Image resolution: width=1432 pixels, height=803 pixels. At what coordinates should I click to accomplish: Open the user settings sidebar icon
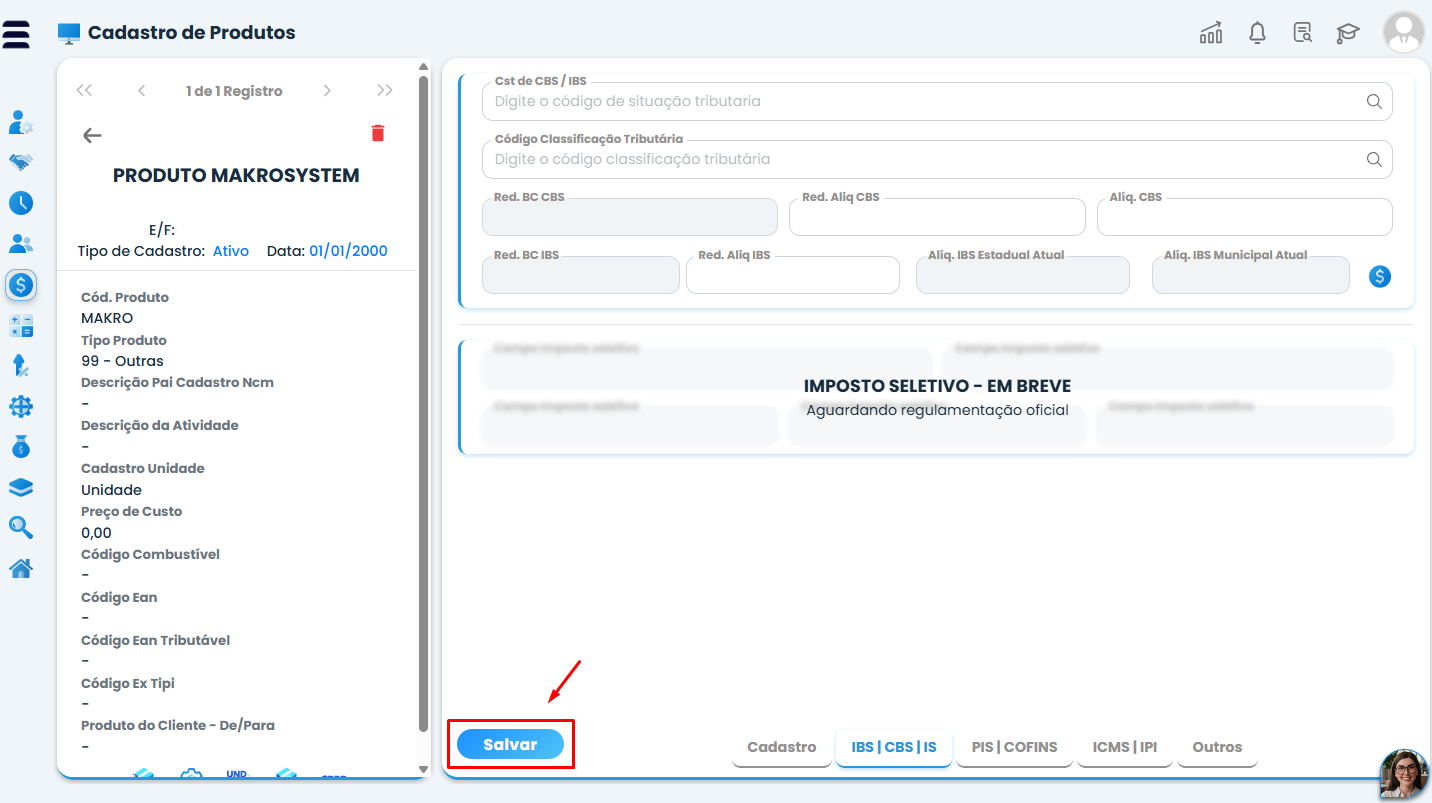pyautogui.click(x=21, y=123)
